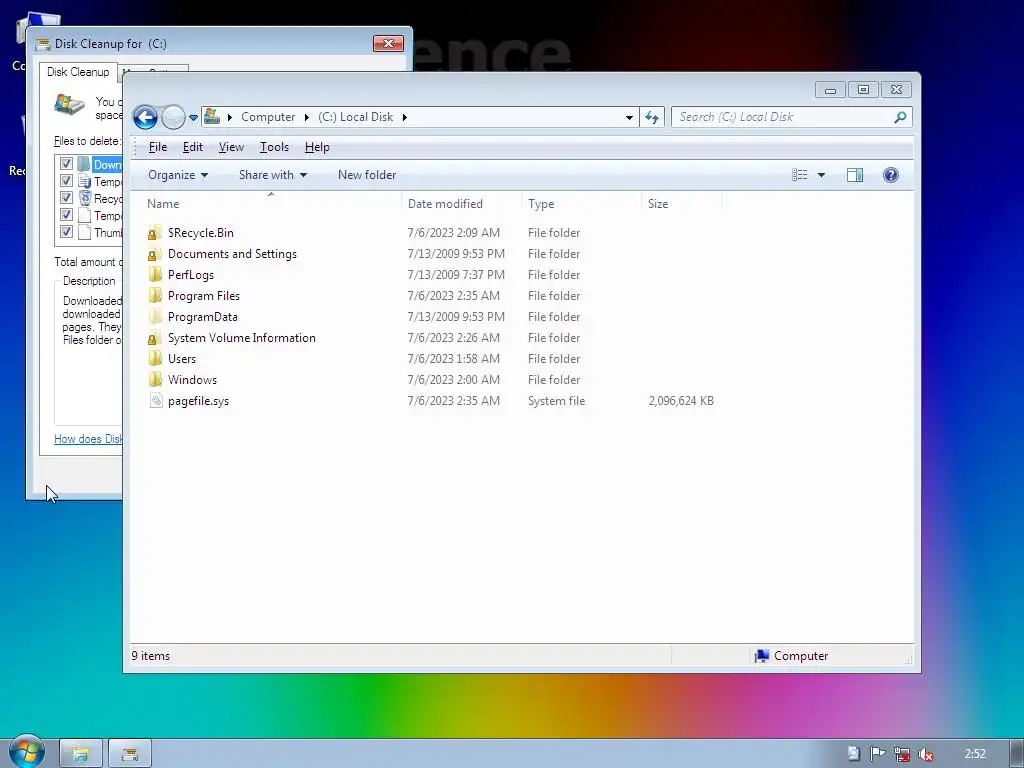Open the recent pages dropdown arrow
This screenshot has width=1024, height=768.
193,118
